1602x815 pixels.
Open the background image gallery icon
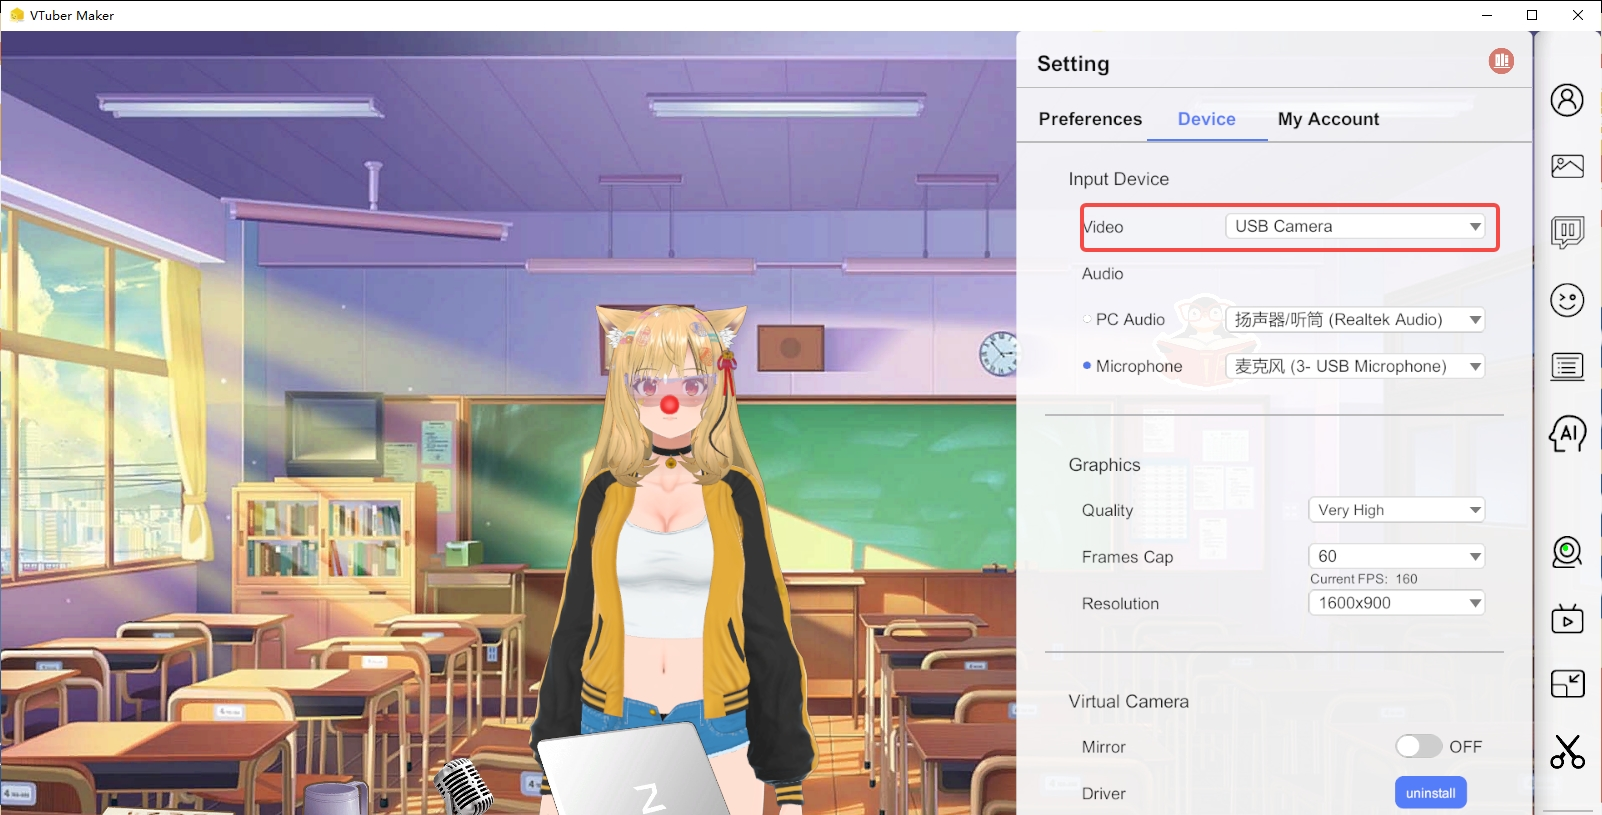[1567, 166]
